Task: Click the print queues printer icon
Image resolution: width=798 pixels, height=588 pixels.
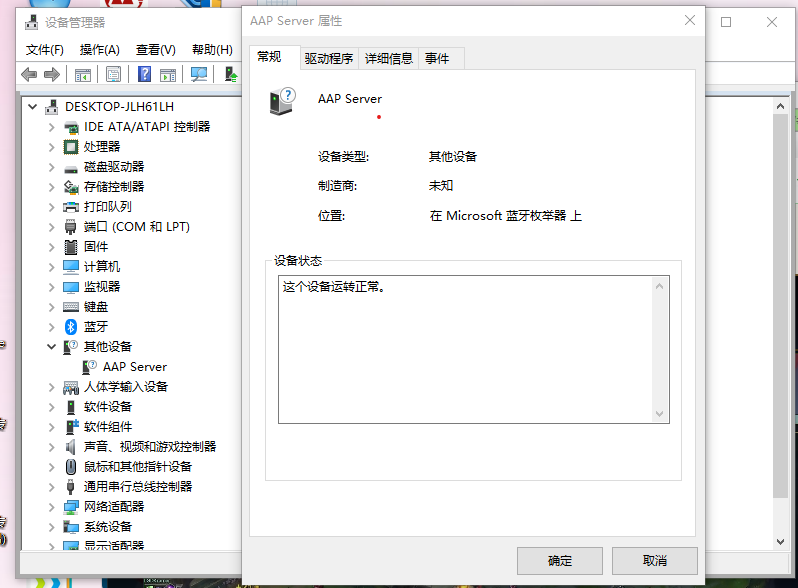Action: [71, 207]
